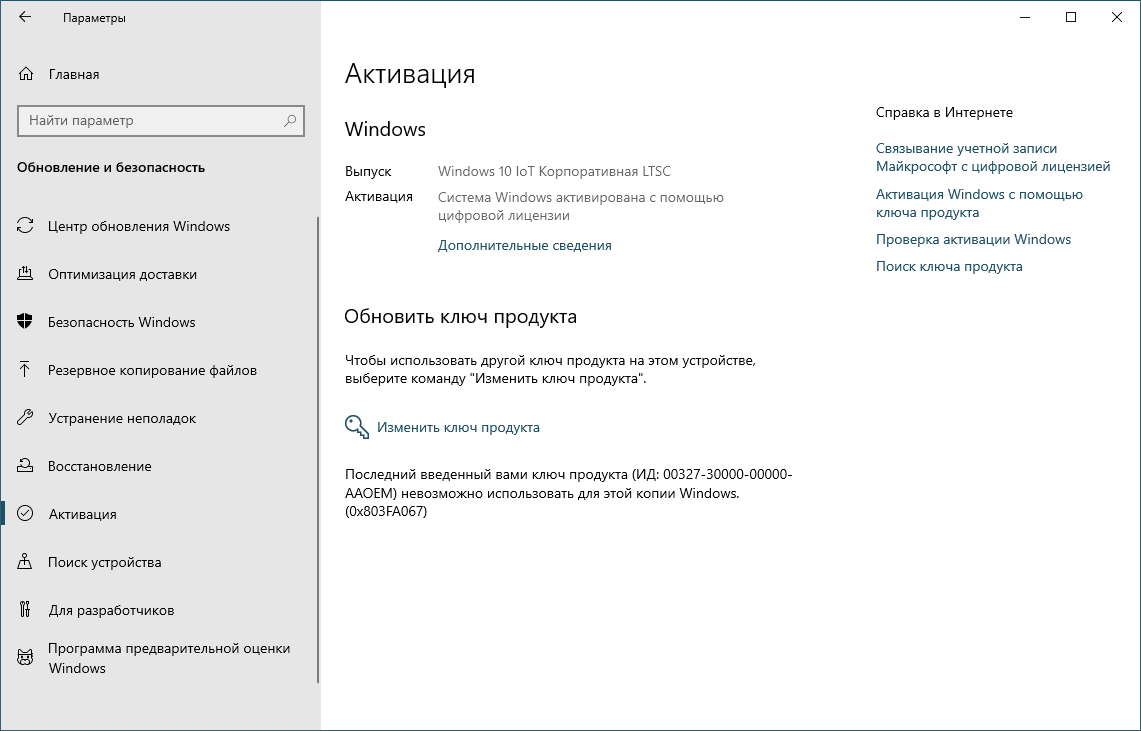Open Связывание учетной записи Майкрософт help link

[993, 157]
